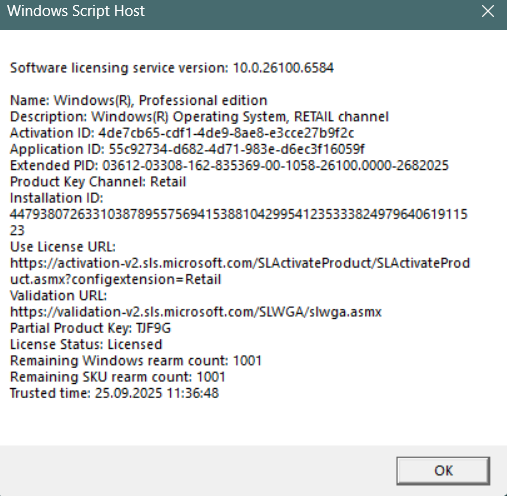
Task: Click the Description RETAIL channel line
Action: point(199,117)
